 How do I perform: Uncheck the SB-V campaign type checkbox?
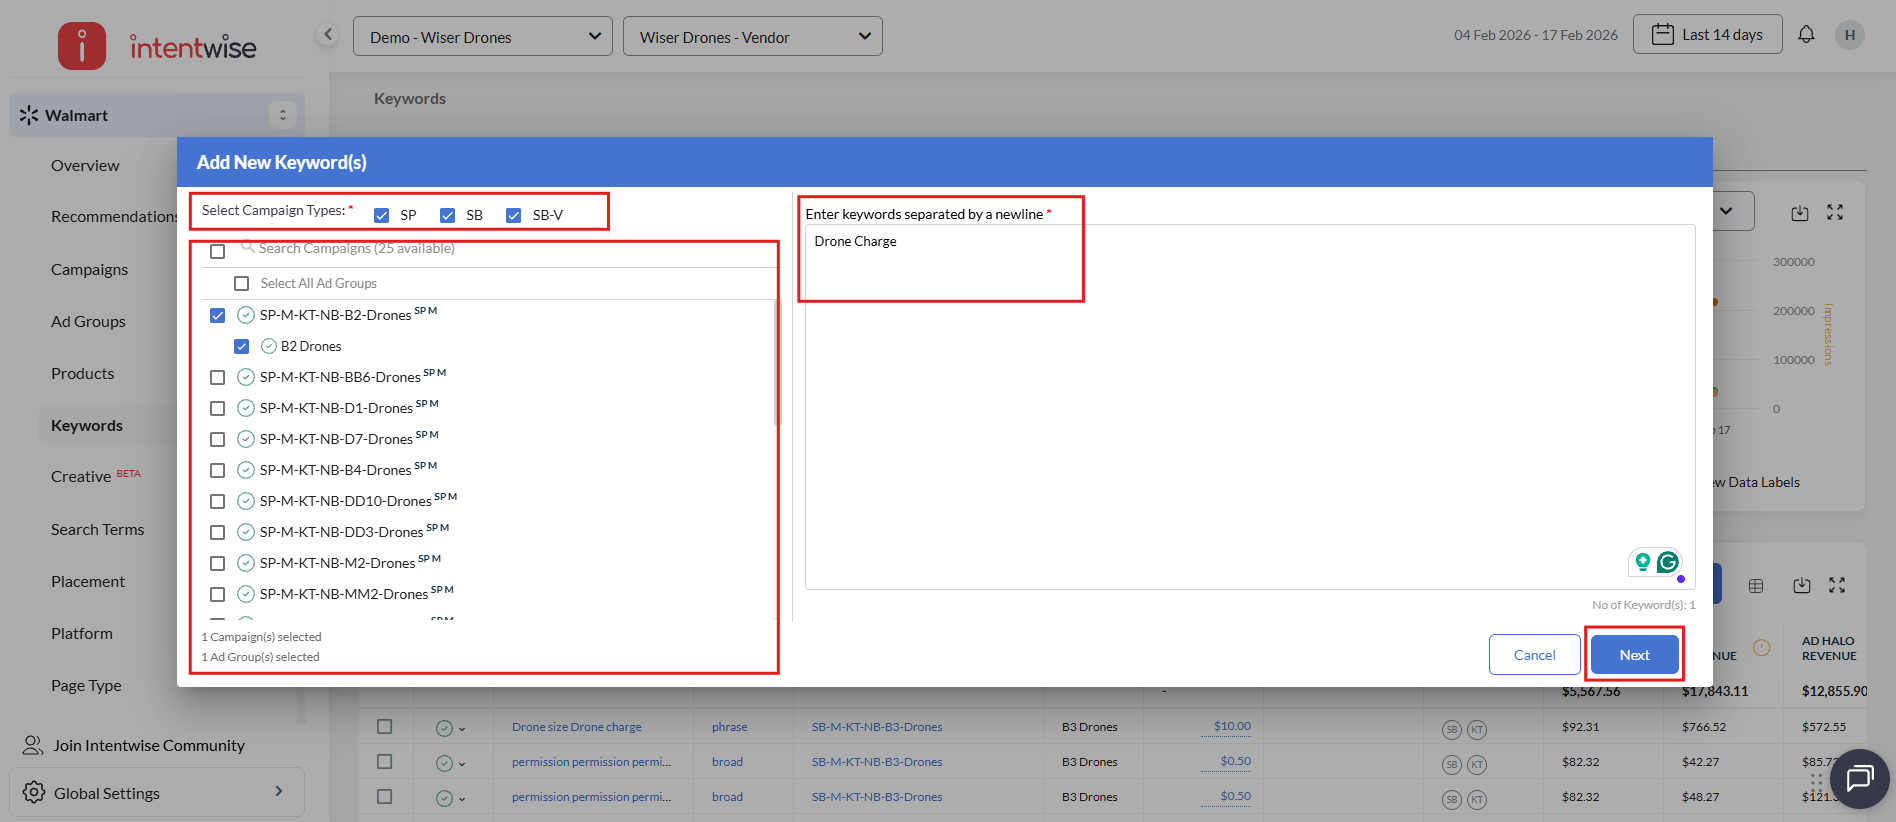tap(514, 215)
